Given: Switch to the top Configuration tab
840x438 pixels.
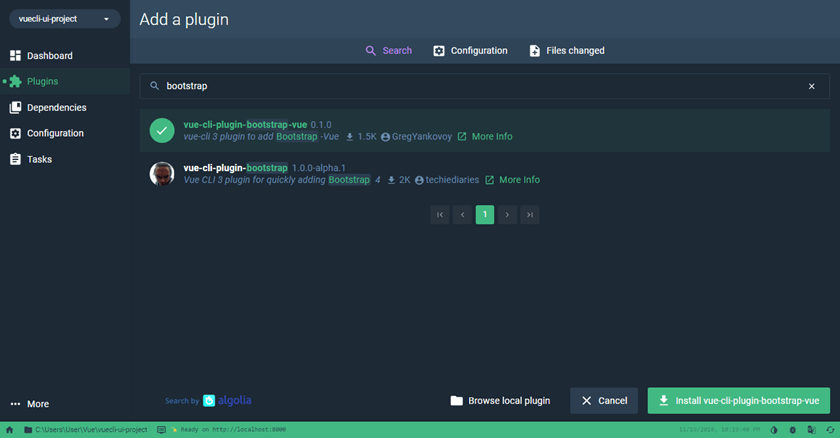Looking at the screenshot, I should click(470, 50).
